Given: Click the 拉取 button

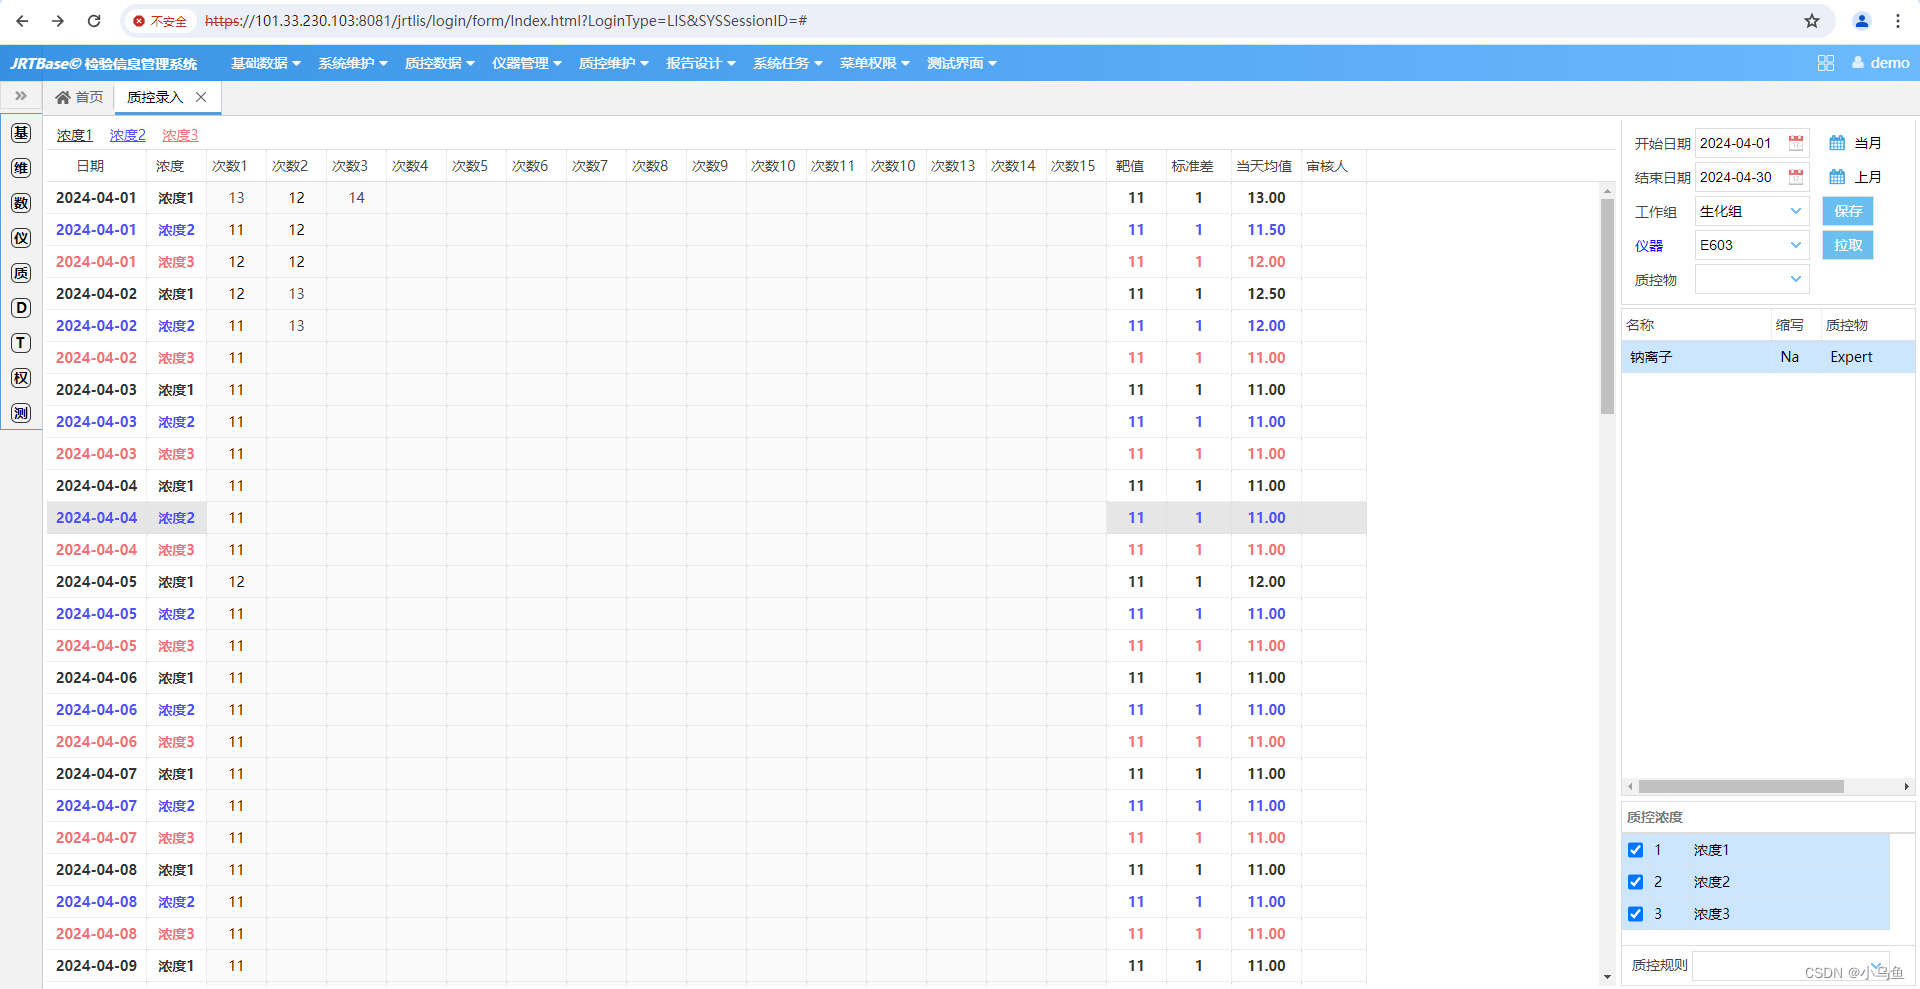Looking at the screenshot, I should click(x=1848, y=245).
